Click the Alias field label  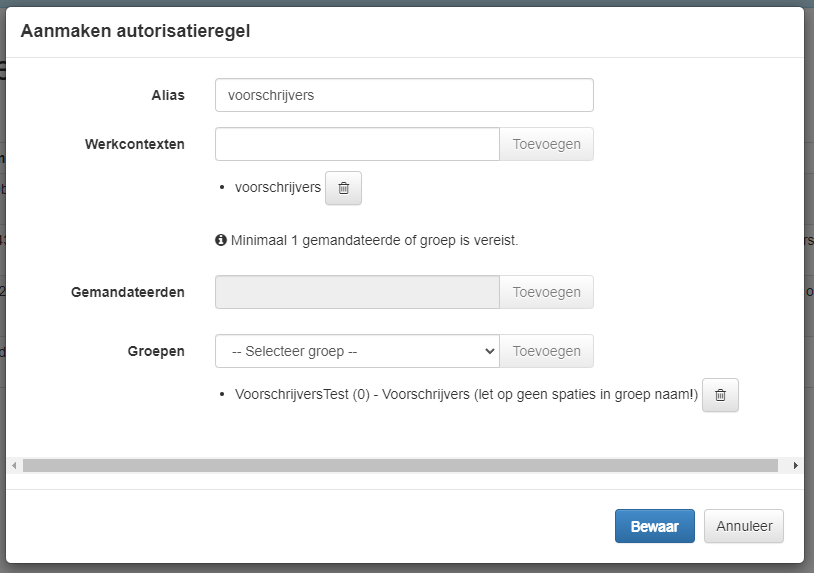167,95
